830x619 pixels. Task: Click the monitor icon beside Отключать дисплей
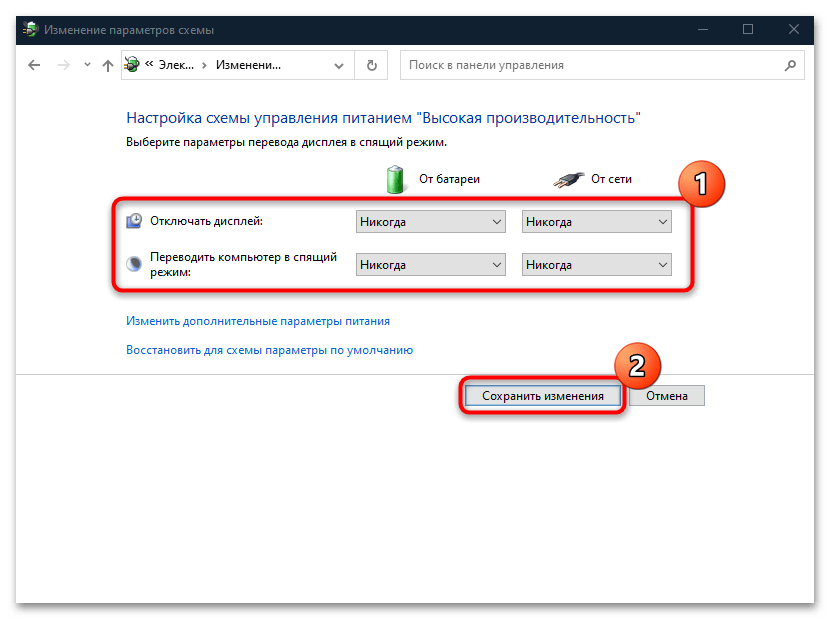(x=135, y=222)
